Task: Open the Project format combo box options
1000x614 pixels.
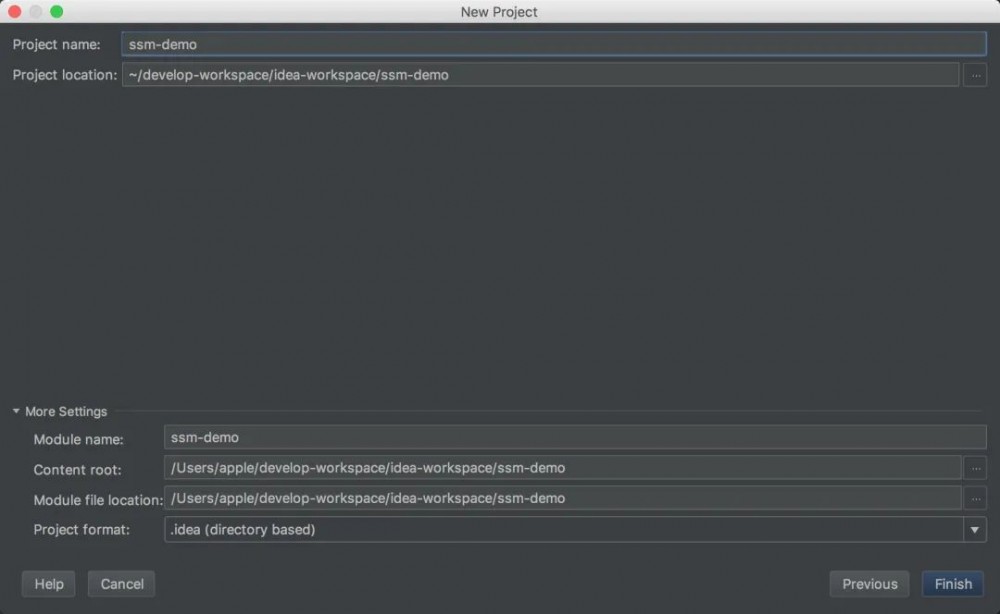Action: (x=975, y=529)
